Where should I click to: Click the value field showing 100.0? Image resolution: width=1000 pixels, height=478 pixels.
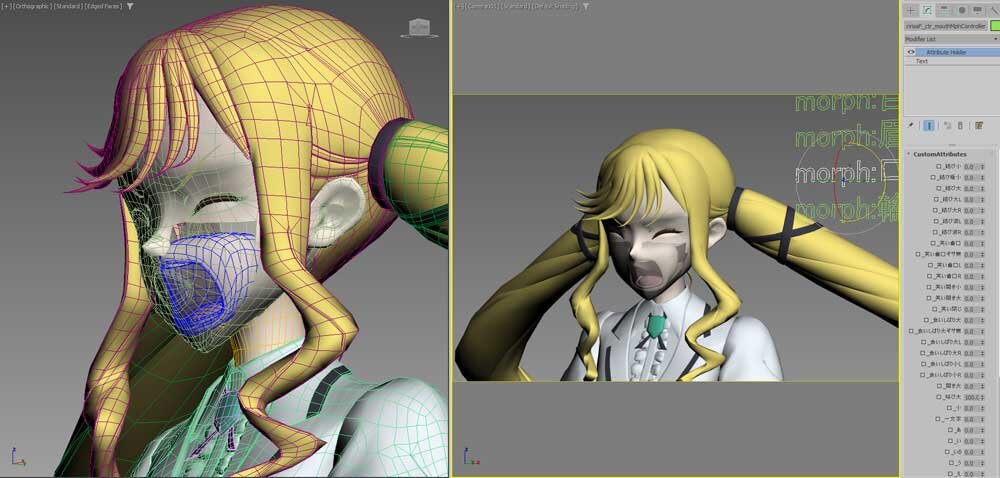pos(972,397)
